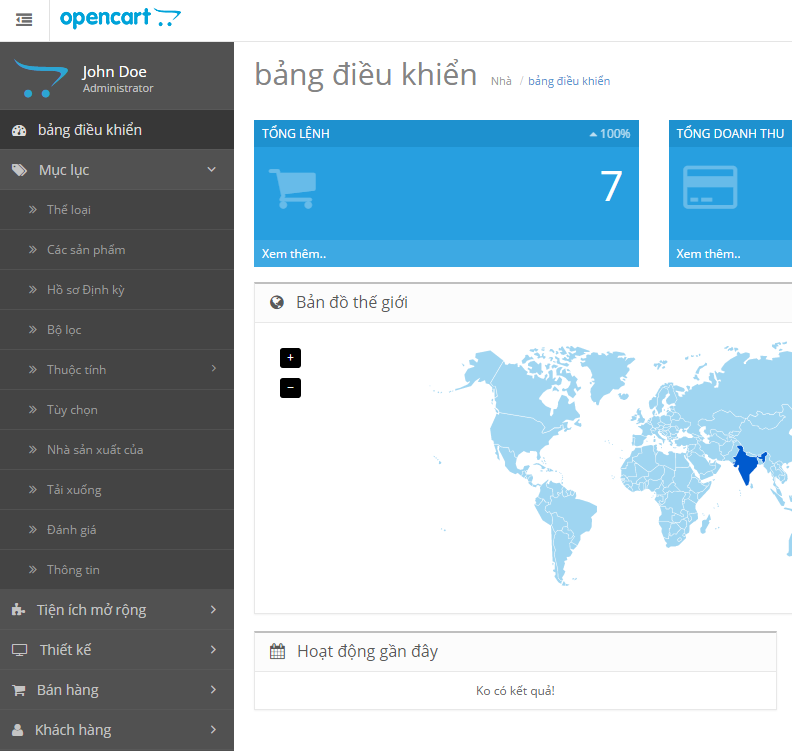Click the 100% indicator in Tổng lệnh tile
The width and height of the screenshot is (792, 751).
point(610,134)
